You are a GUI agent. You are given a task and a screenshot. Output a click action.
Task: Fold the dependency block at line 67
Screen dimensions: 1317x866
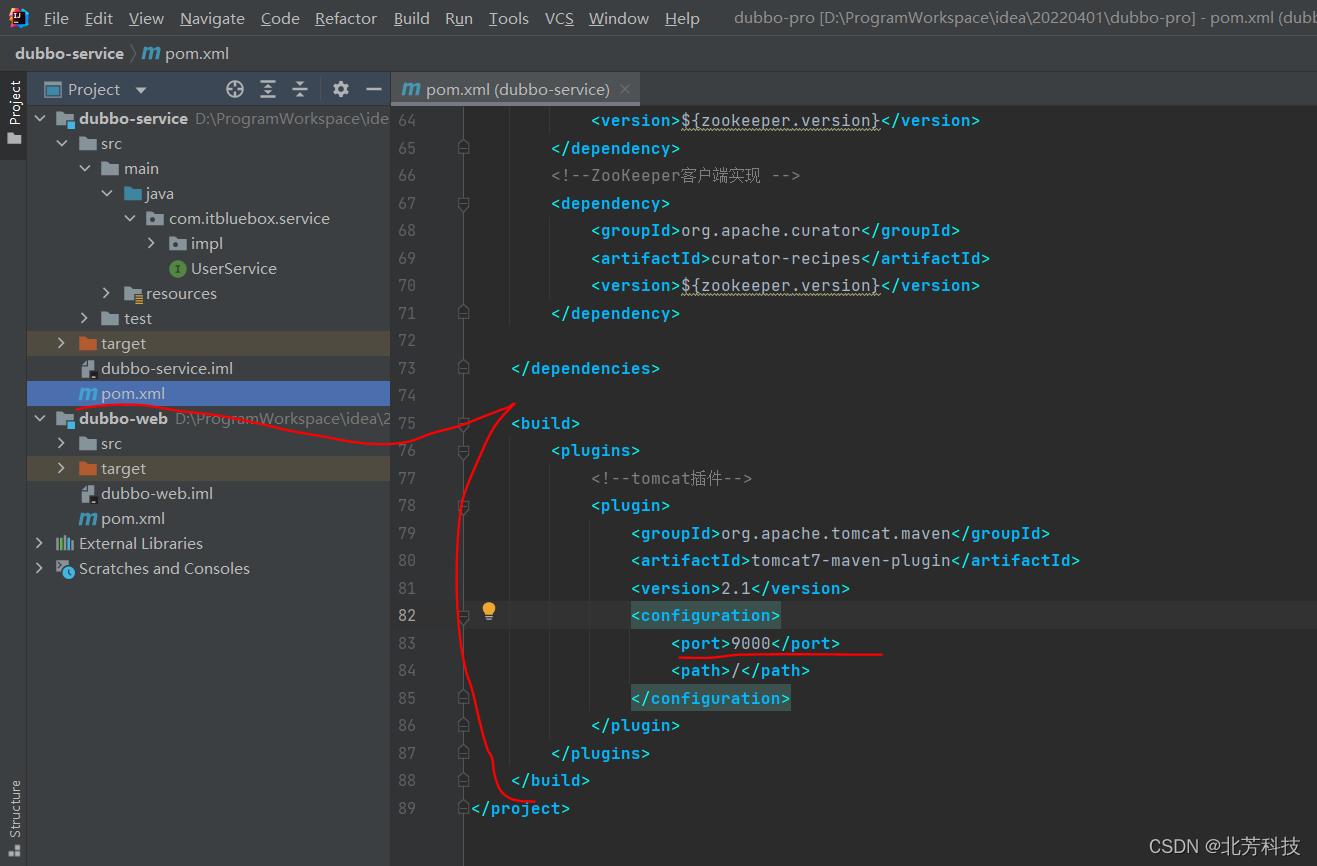point(463,203)
